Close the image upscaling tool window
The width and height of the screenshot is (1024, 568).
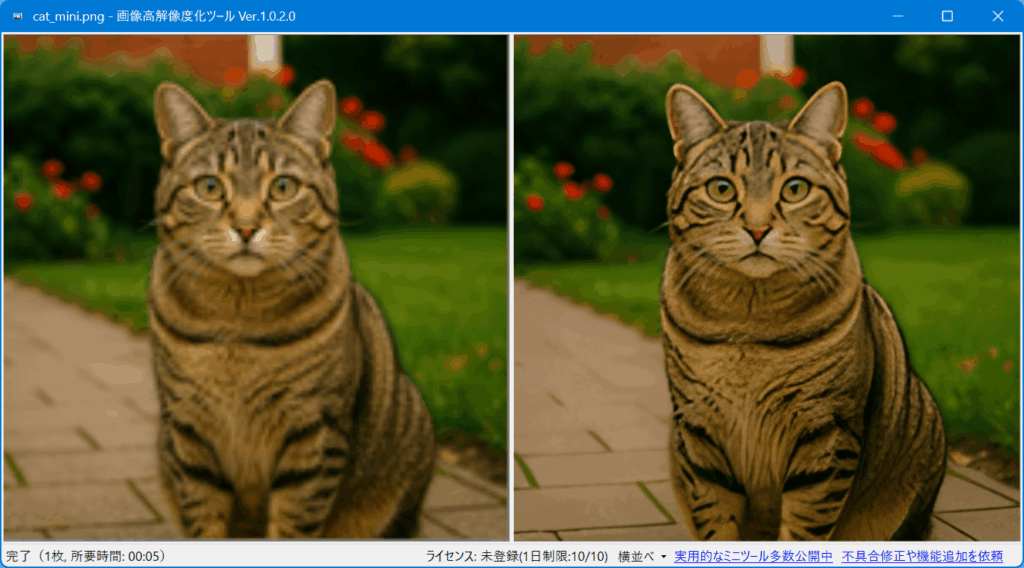997,16
